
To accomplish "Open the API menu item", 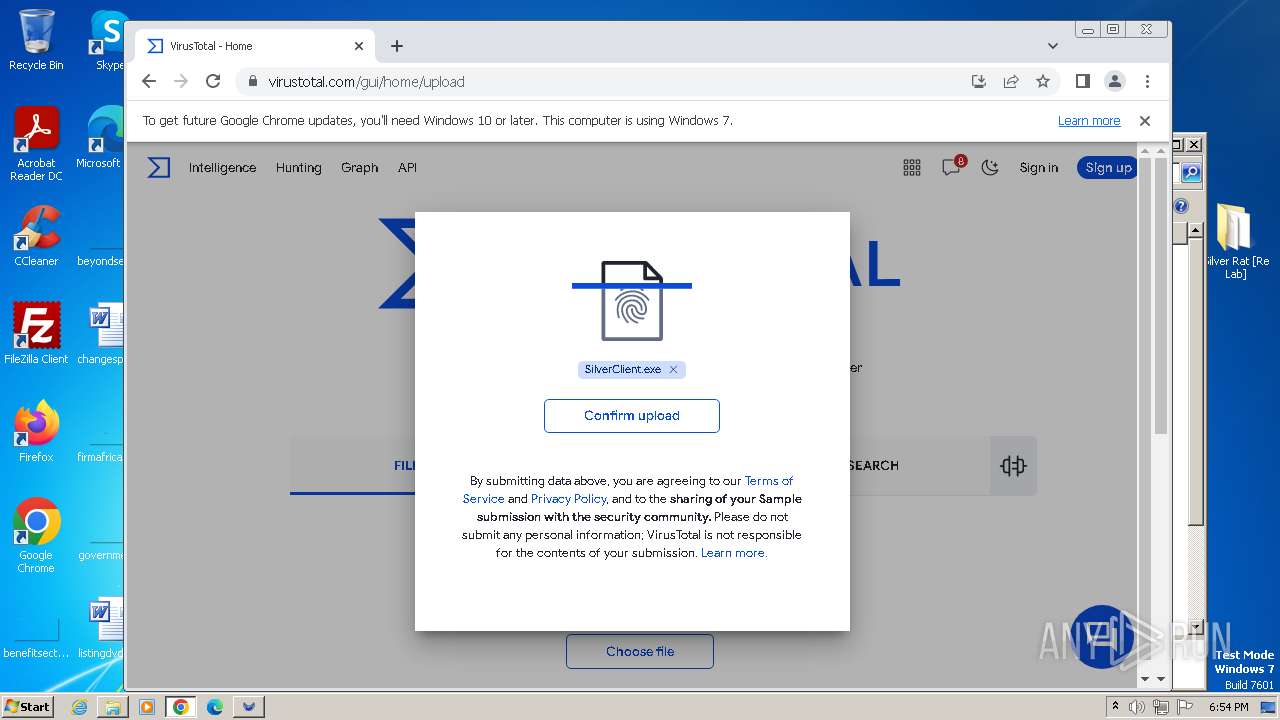I will point(407,168).
